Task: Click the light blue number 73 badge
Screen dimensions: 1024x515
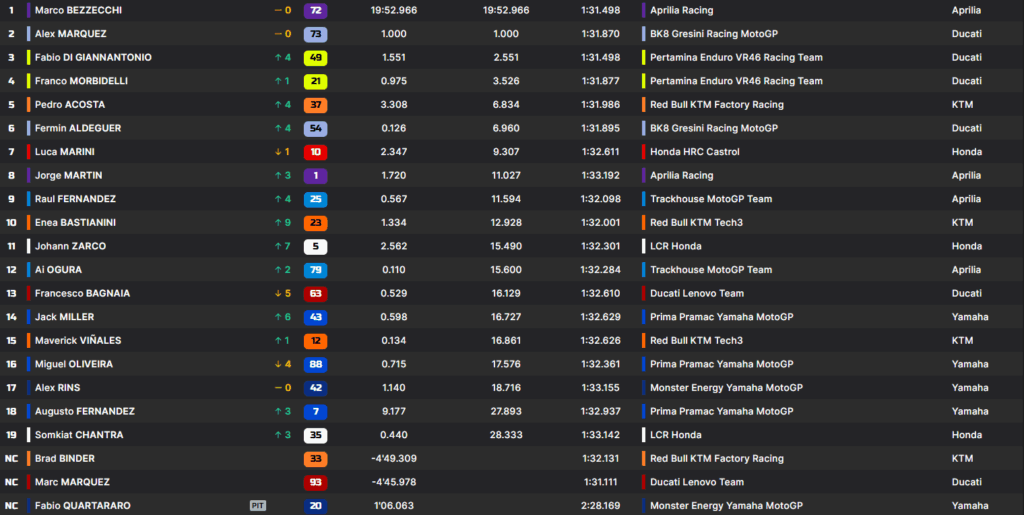Action: click(315, 34)
